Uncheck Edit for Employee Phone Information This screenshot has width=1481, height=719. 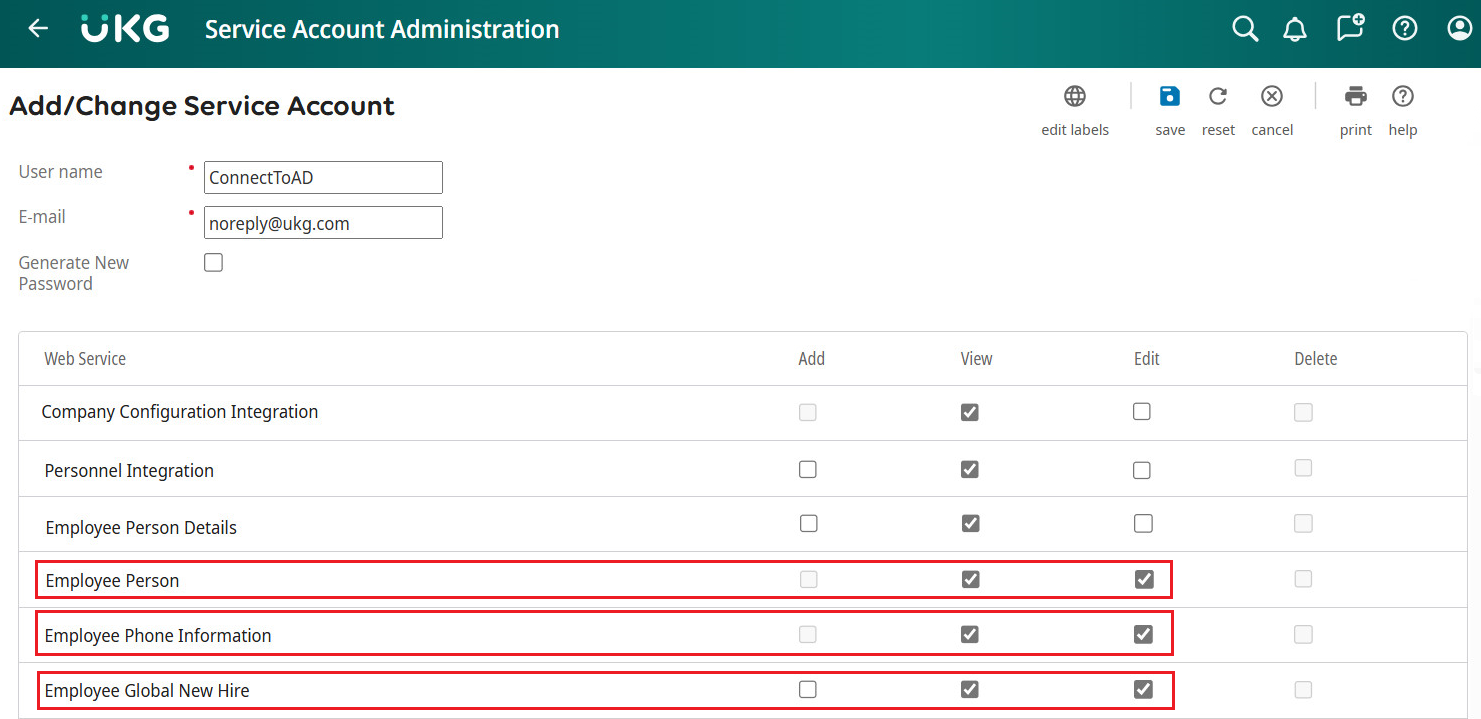coord(1144,634)
